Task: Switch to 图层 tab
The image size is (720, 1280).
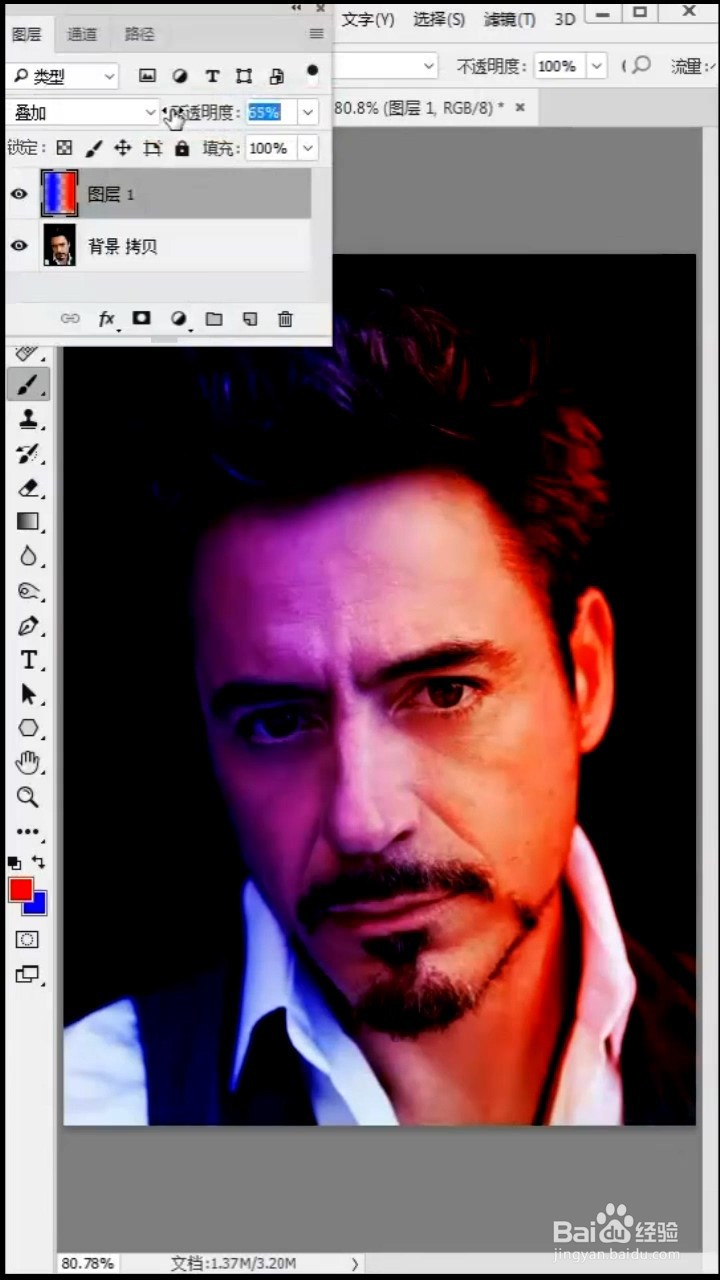Action: 27,34
